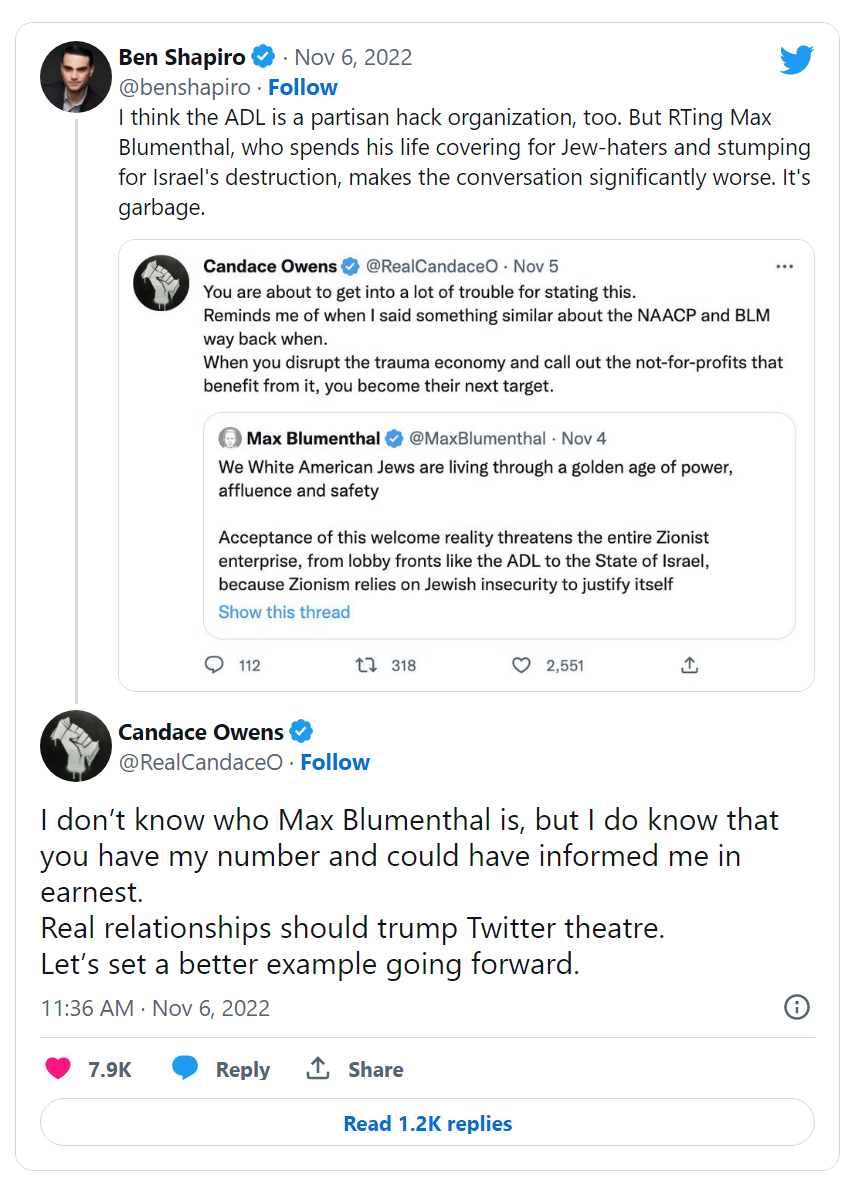Click the blue reply bubble icon
This screenshot has height=1188, width=858.
(x=185, y=1068)
